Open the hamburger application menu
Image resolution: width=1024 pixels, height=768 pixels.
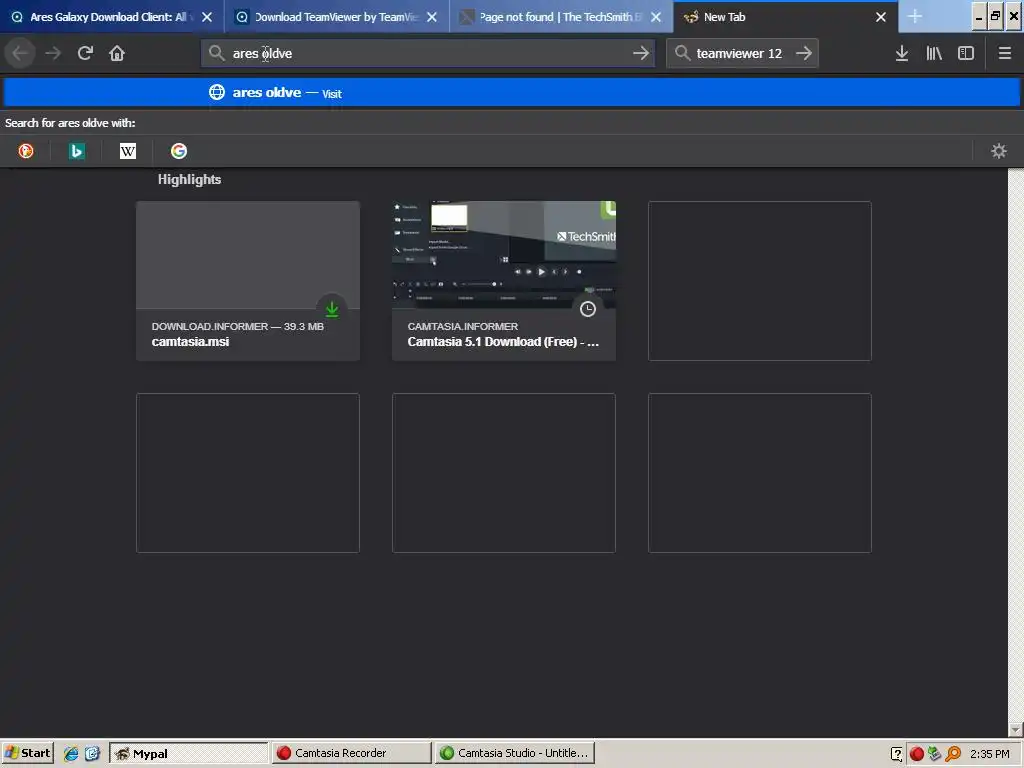coord(1005,54)
